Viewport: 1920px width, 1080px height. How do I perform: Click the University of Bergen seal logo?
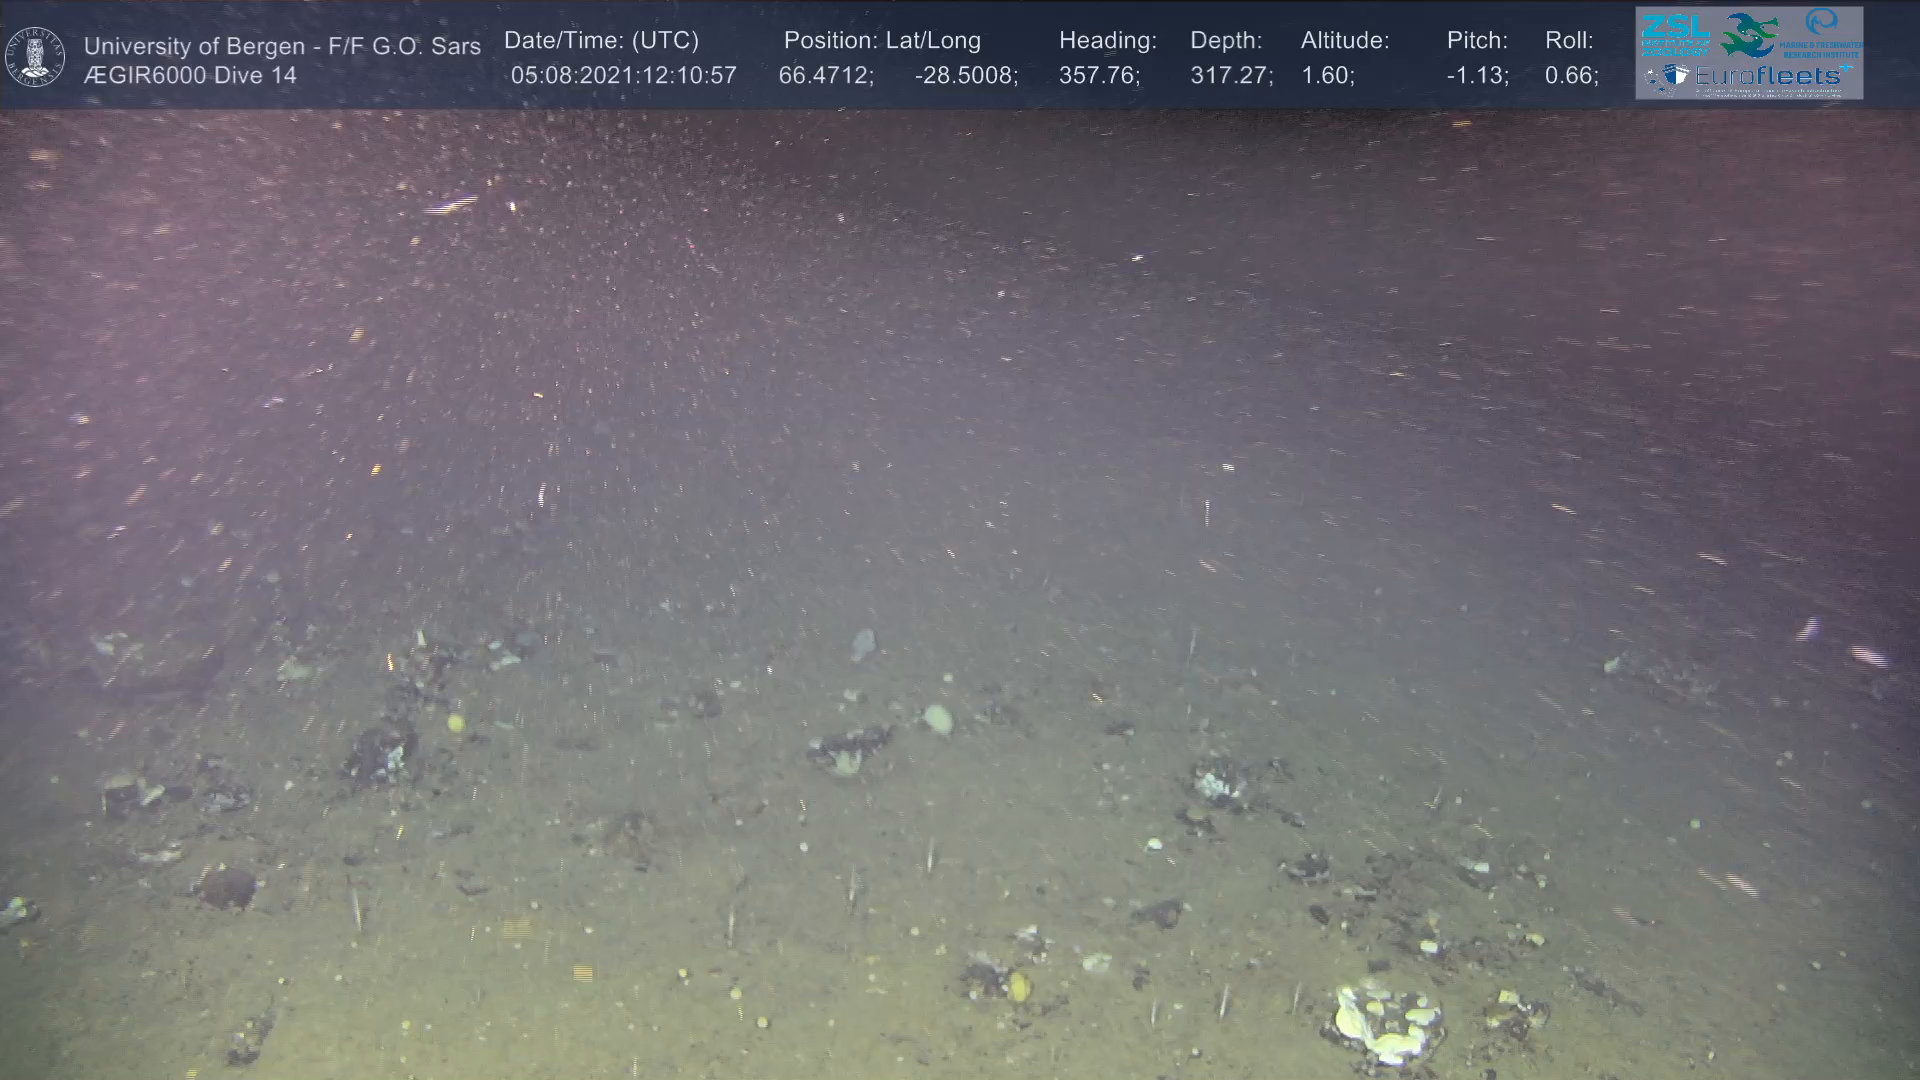pyautogui.click(x=35, y=57)
